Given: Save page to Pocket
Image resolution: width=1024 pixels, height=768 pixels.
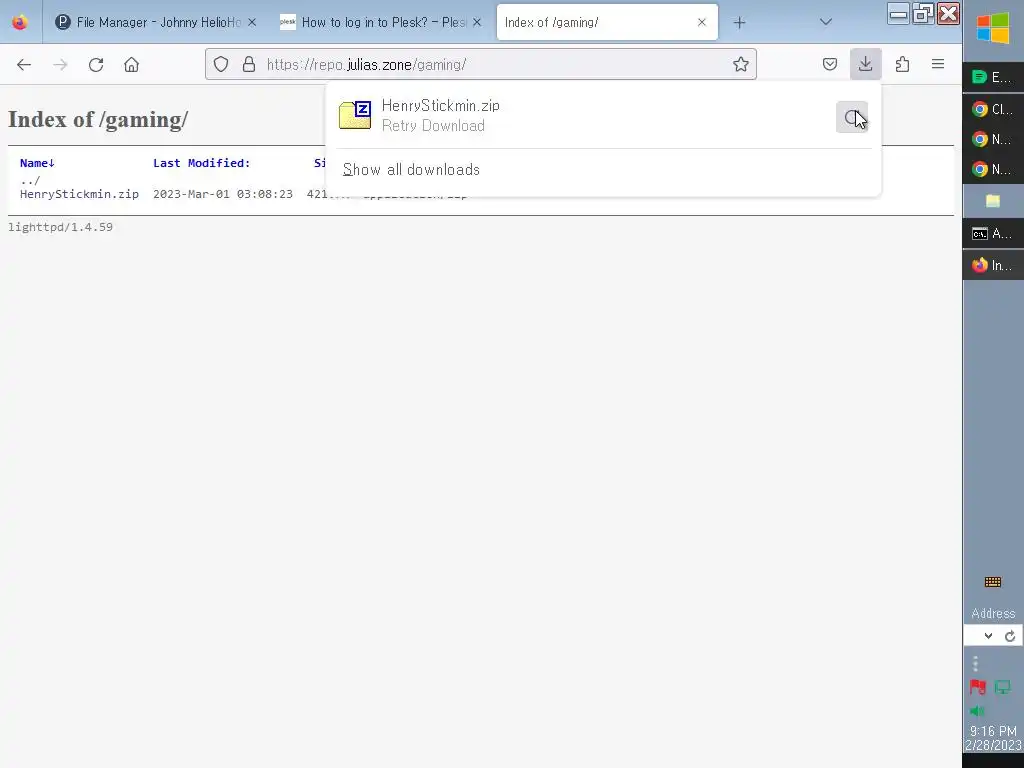Looking at the screenshot, I should click(x=830, y=64).
